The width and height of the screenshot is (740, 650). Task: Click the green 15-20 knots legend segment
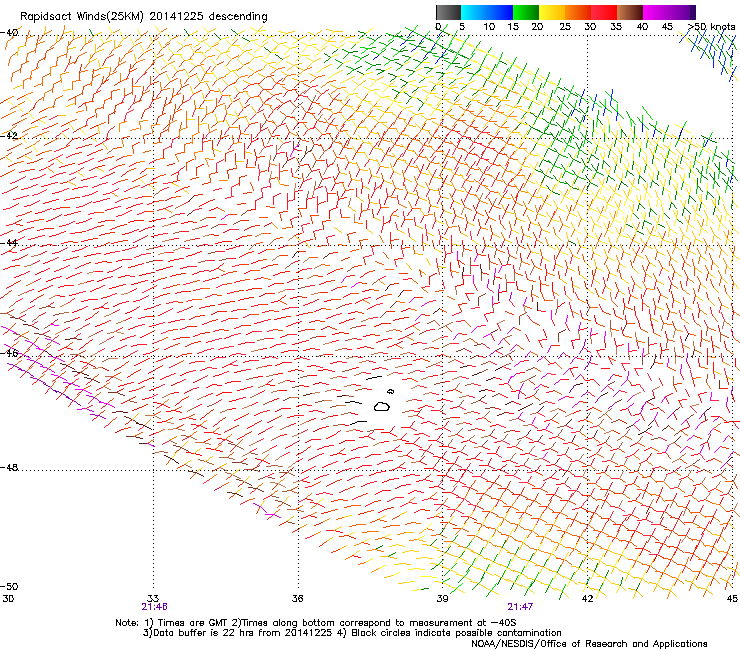tap(526, 12)
